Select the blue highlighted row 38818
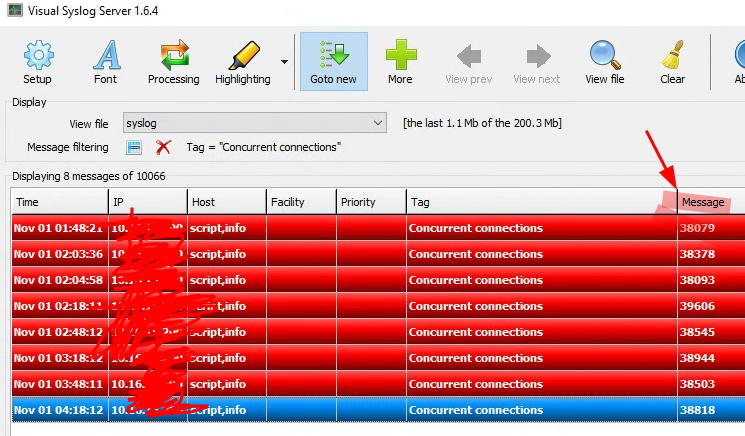 click(540, 410)
